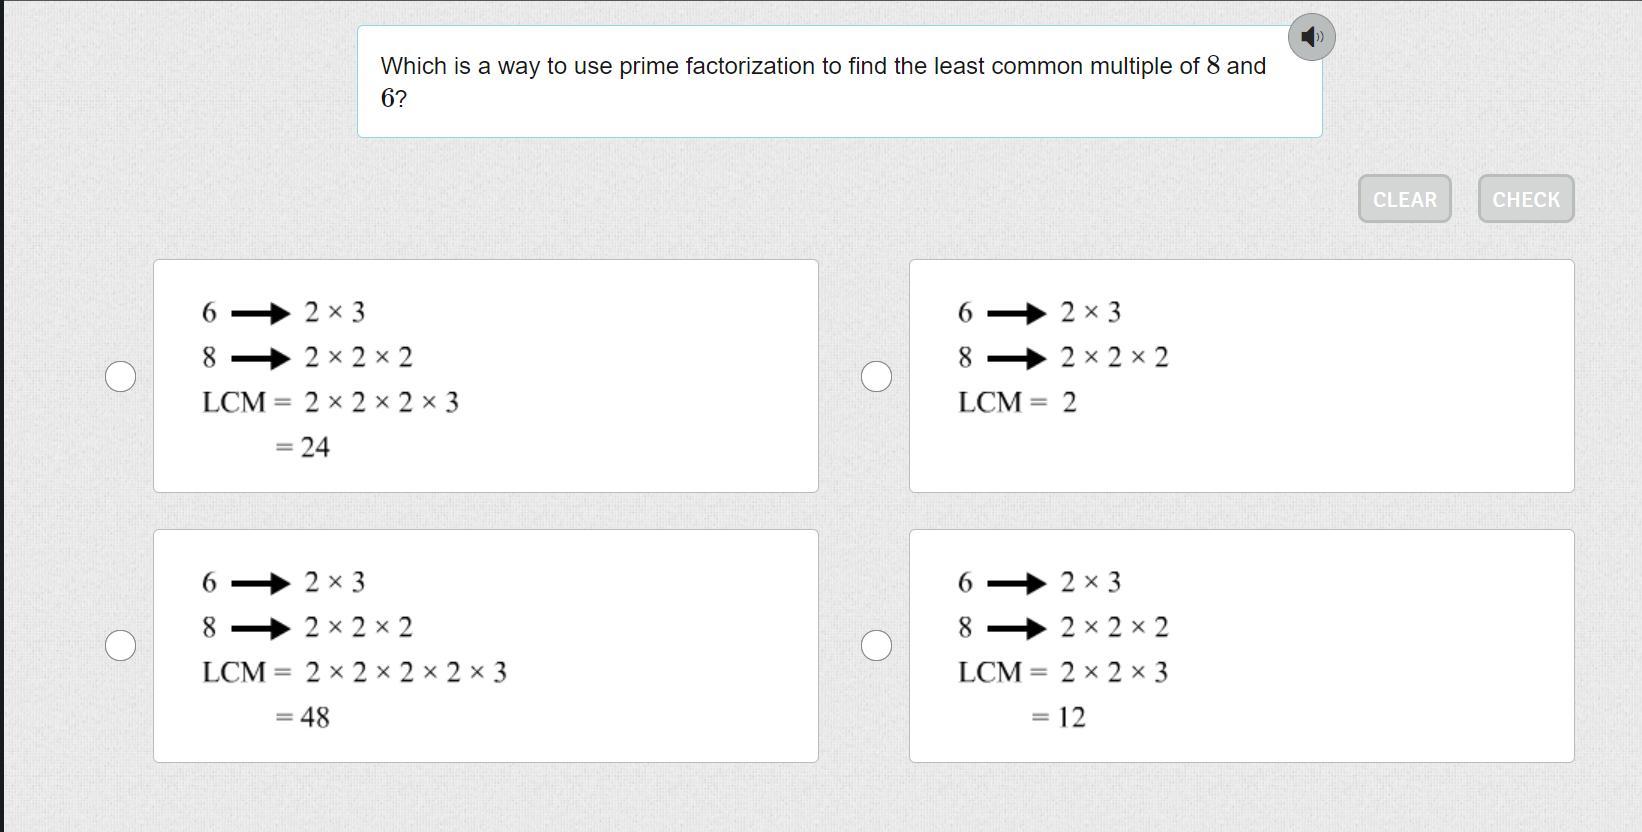
Task: Choose the radio button for LCM = 2
Action: pyautogui.click(x=877, y=376)
